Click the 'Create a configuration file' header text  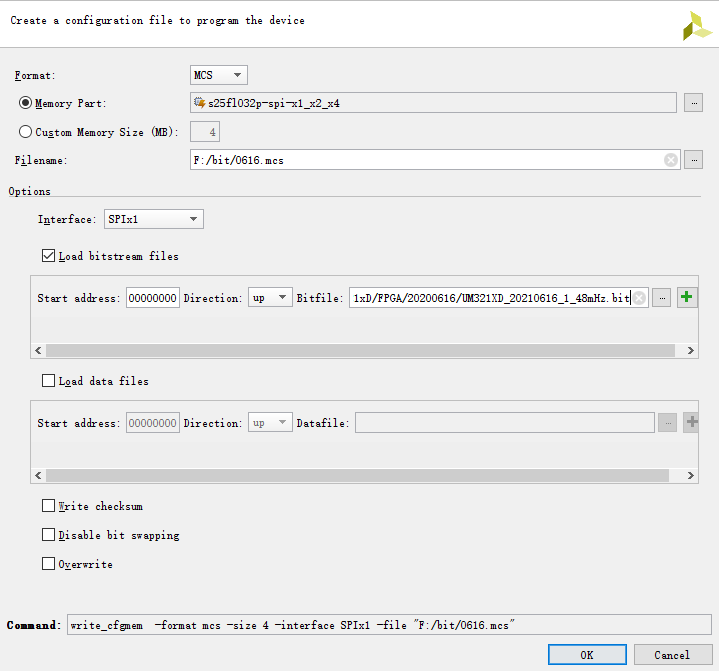tap(157, 21)
